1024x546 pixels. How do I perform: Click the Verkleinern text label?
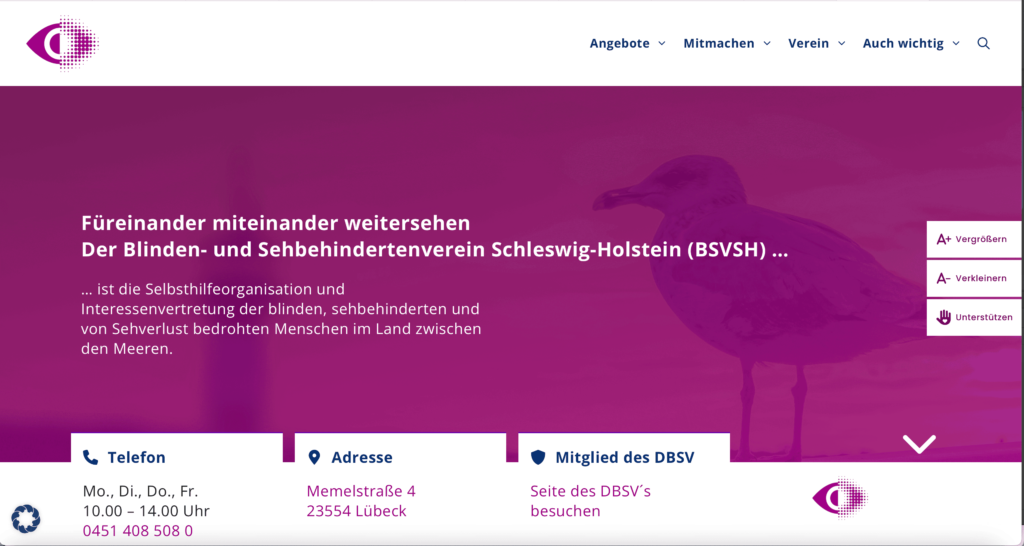click(981, 278)
